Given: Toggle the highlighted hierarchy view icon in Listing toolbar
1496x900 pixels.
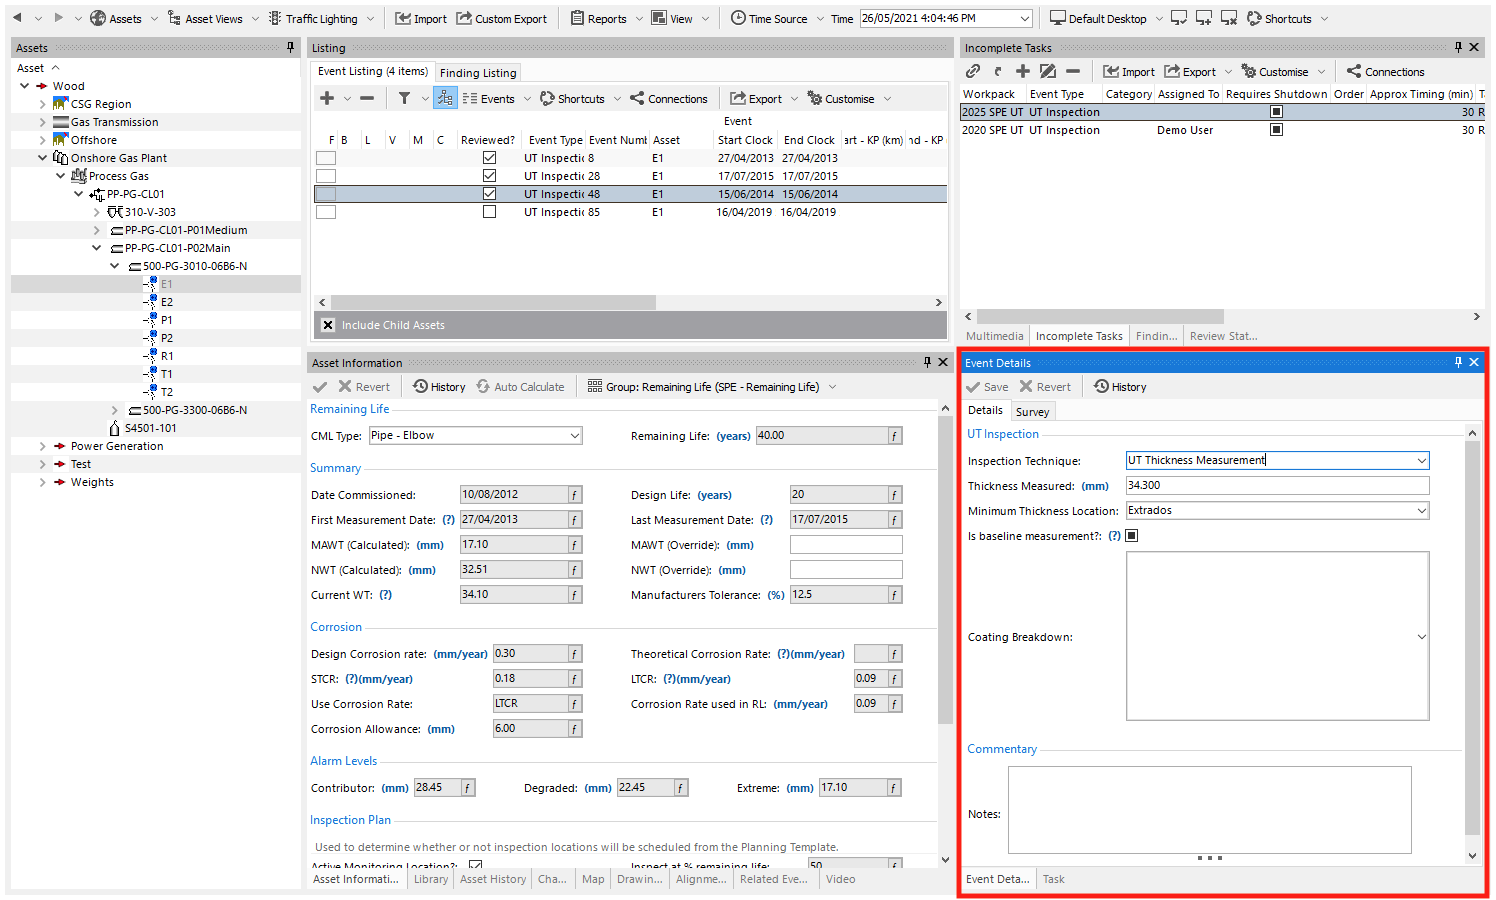Looking at the screenshot, I should click(445, 98).
